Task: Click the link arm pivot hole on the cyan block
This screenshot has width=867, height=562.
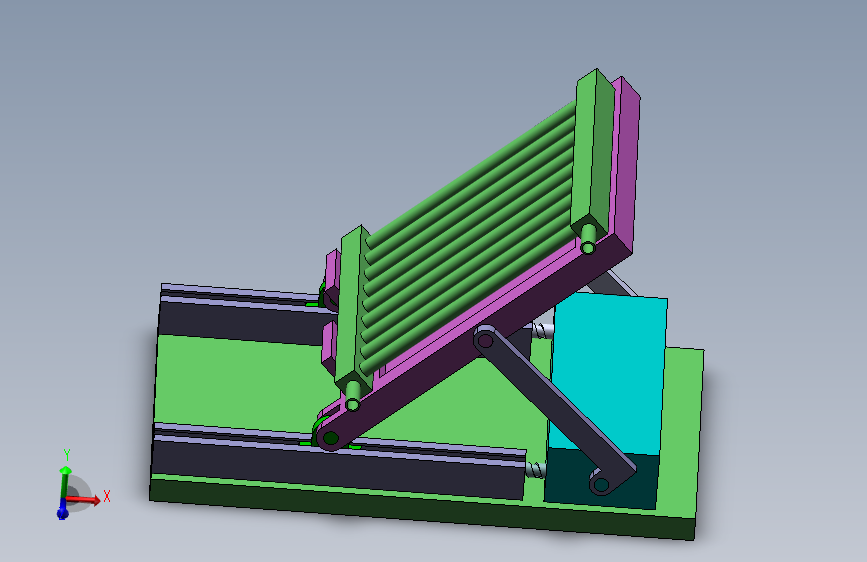Action: pyautogui.click(x=600, y=485)
